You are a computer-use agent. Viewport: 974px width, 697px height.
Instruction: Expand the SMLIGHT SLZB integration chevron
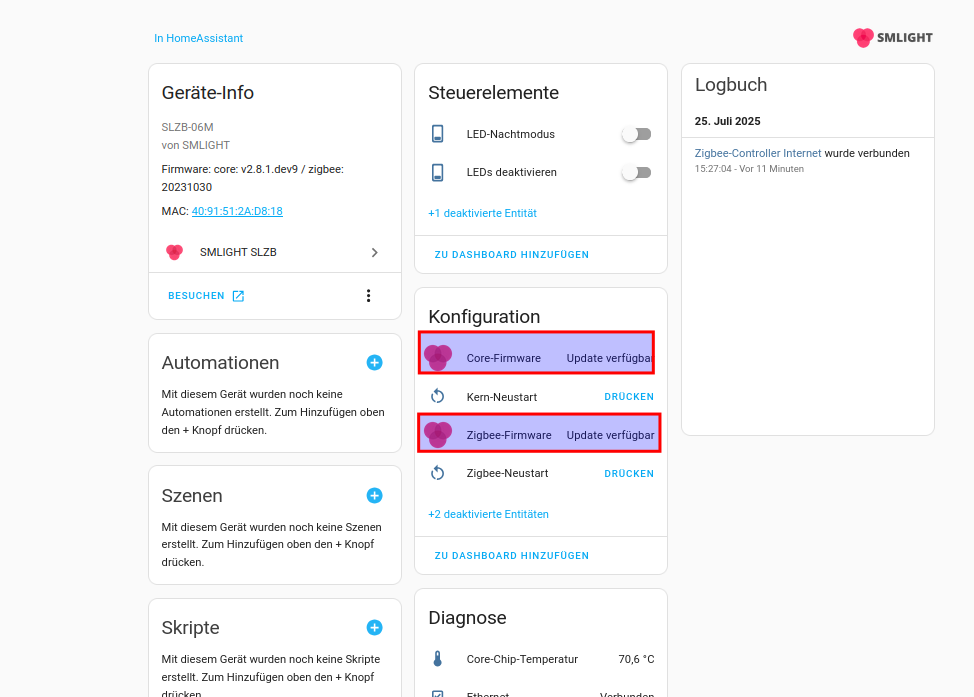point(374,253)
